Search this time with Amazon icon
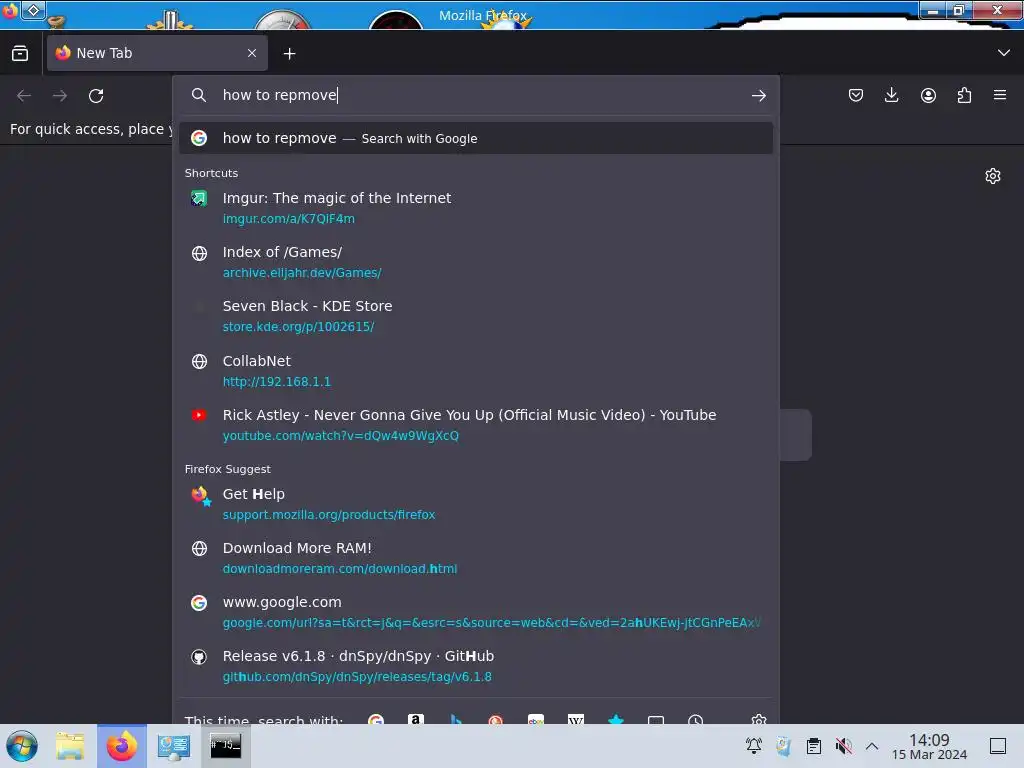 [416, 720]
